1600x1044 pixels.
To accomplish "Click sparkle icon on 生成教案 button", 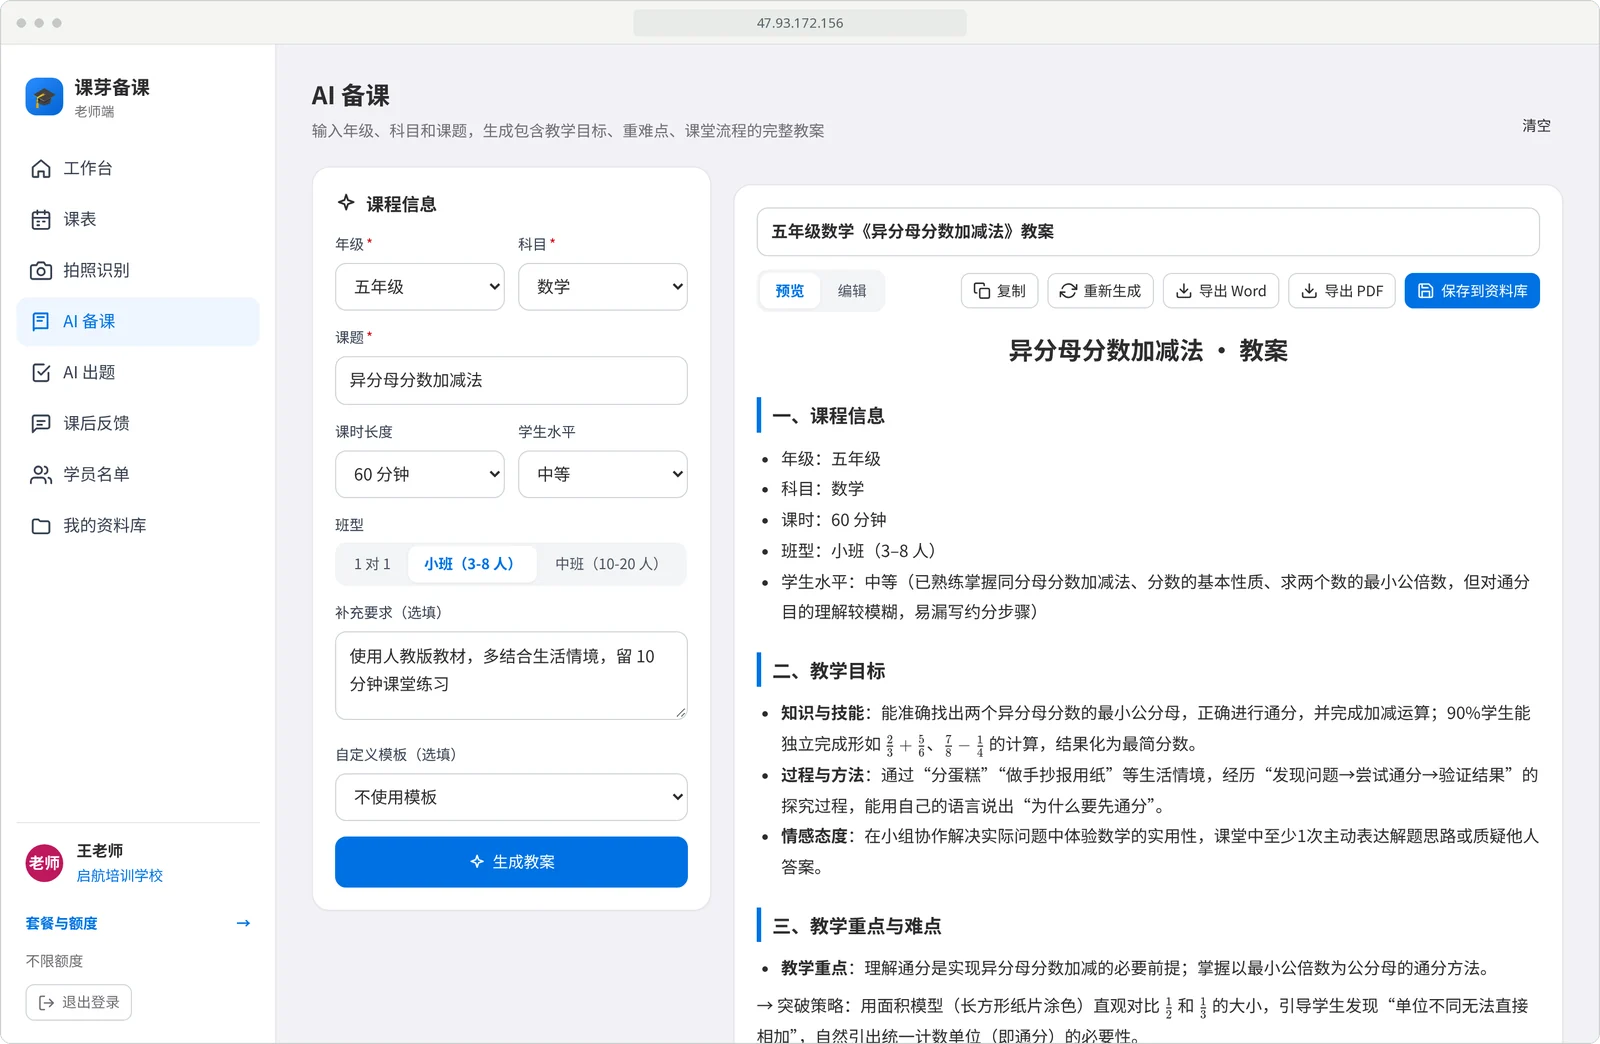I will coord(477,862).
